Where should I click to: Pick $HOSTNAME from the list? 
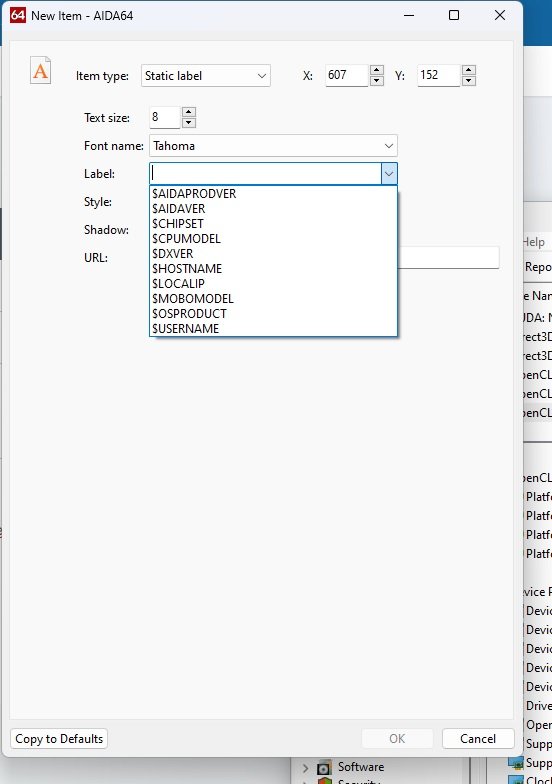[273, 268]
